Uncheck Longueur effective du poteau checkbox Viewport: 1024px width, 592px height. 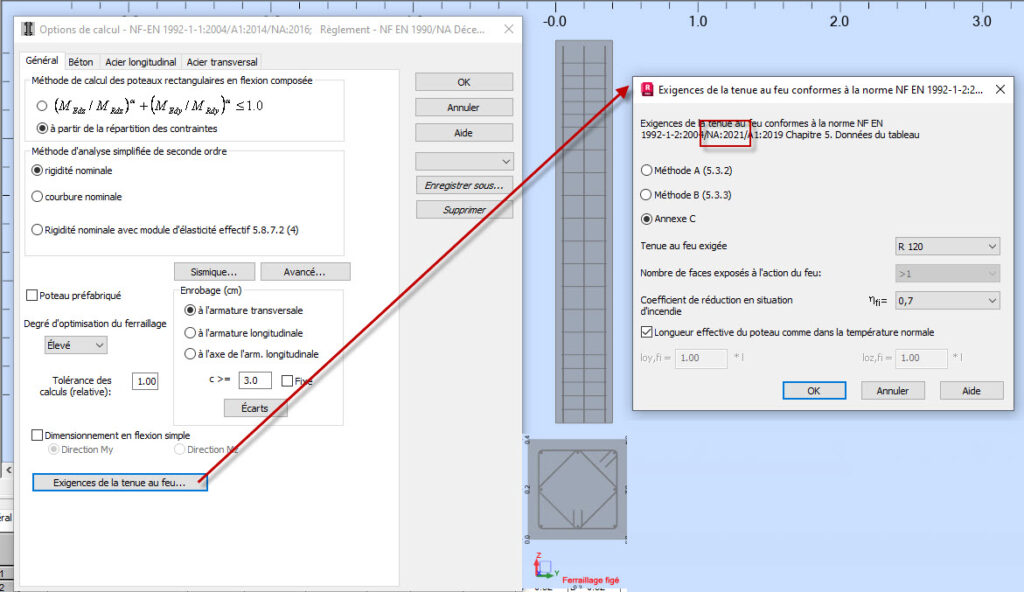tap(646, 333)
